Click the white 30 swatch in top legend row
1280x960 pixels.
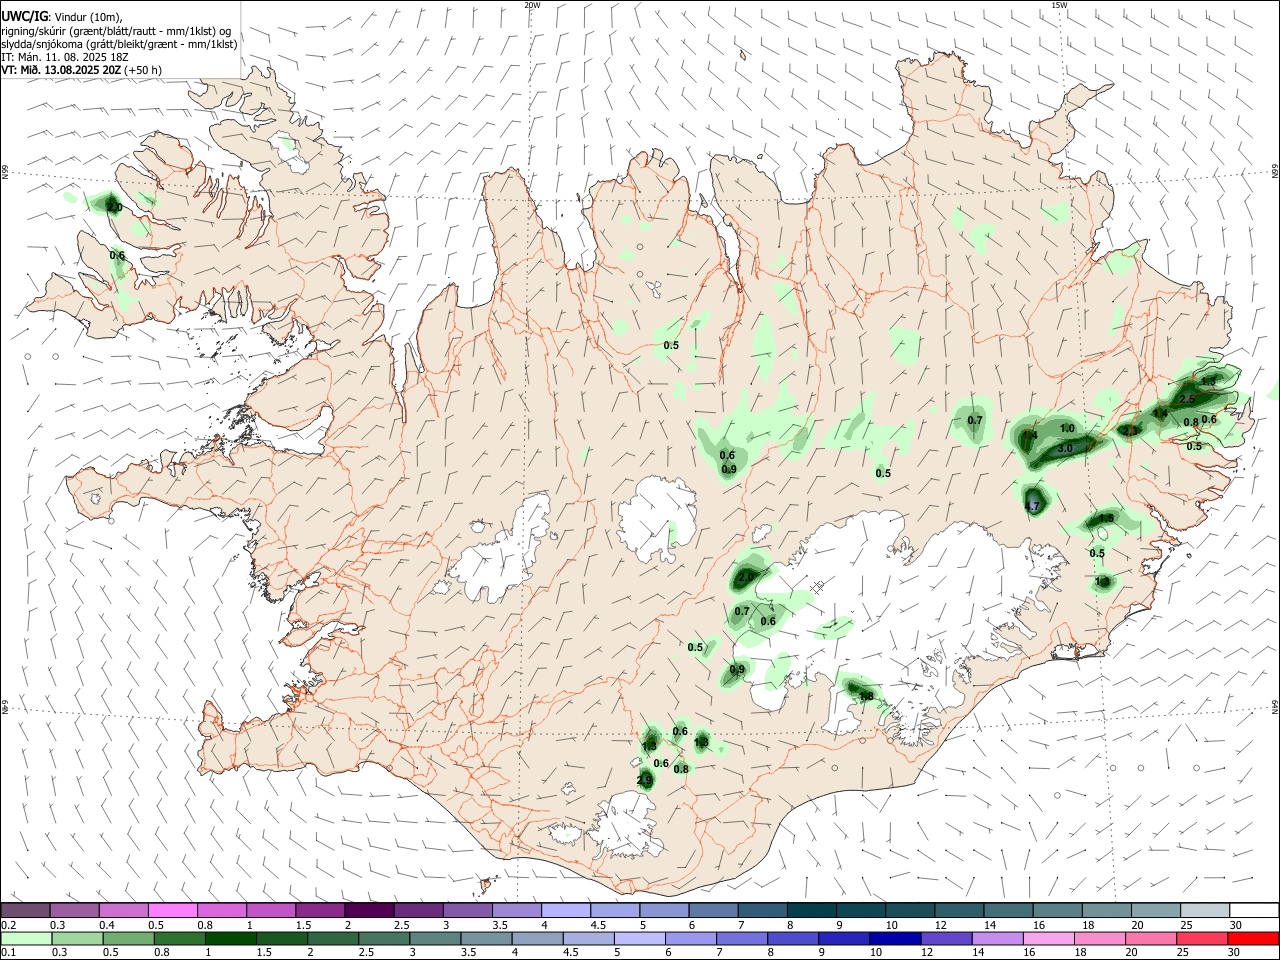tap(1253, 911)
